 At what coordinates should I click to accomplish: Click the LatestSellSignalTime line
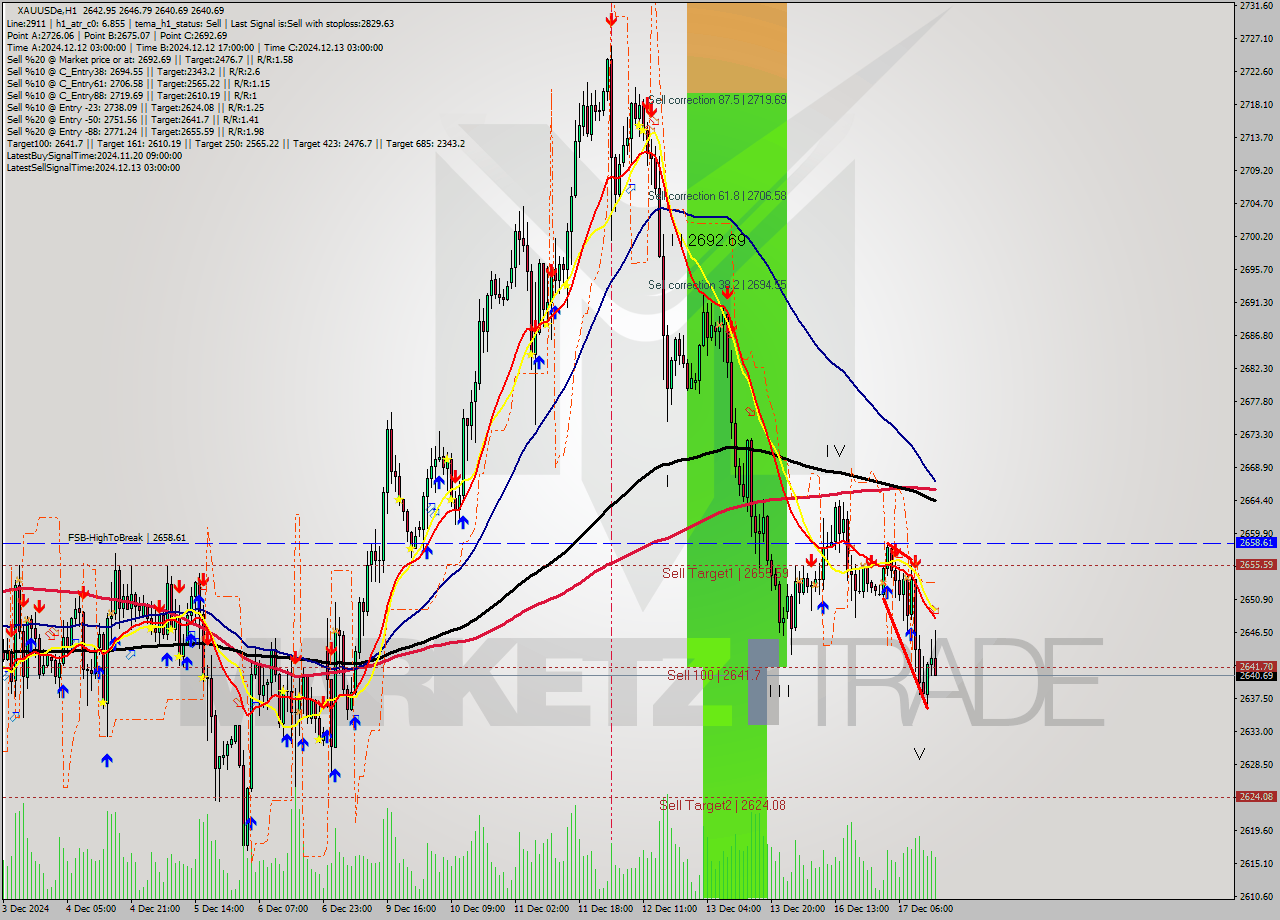[93, 167]
